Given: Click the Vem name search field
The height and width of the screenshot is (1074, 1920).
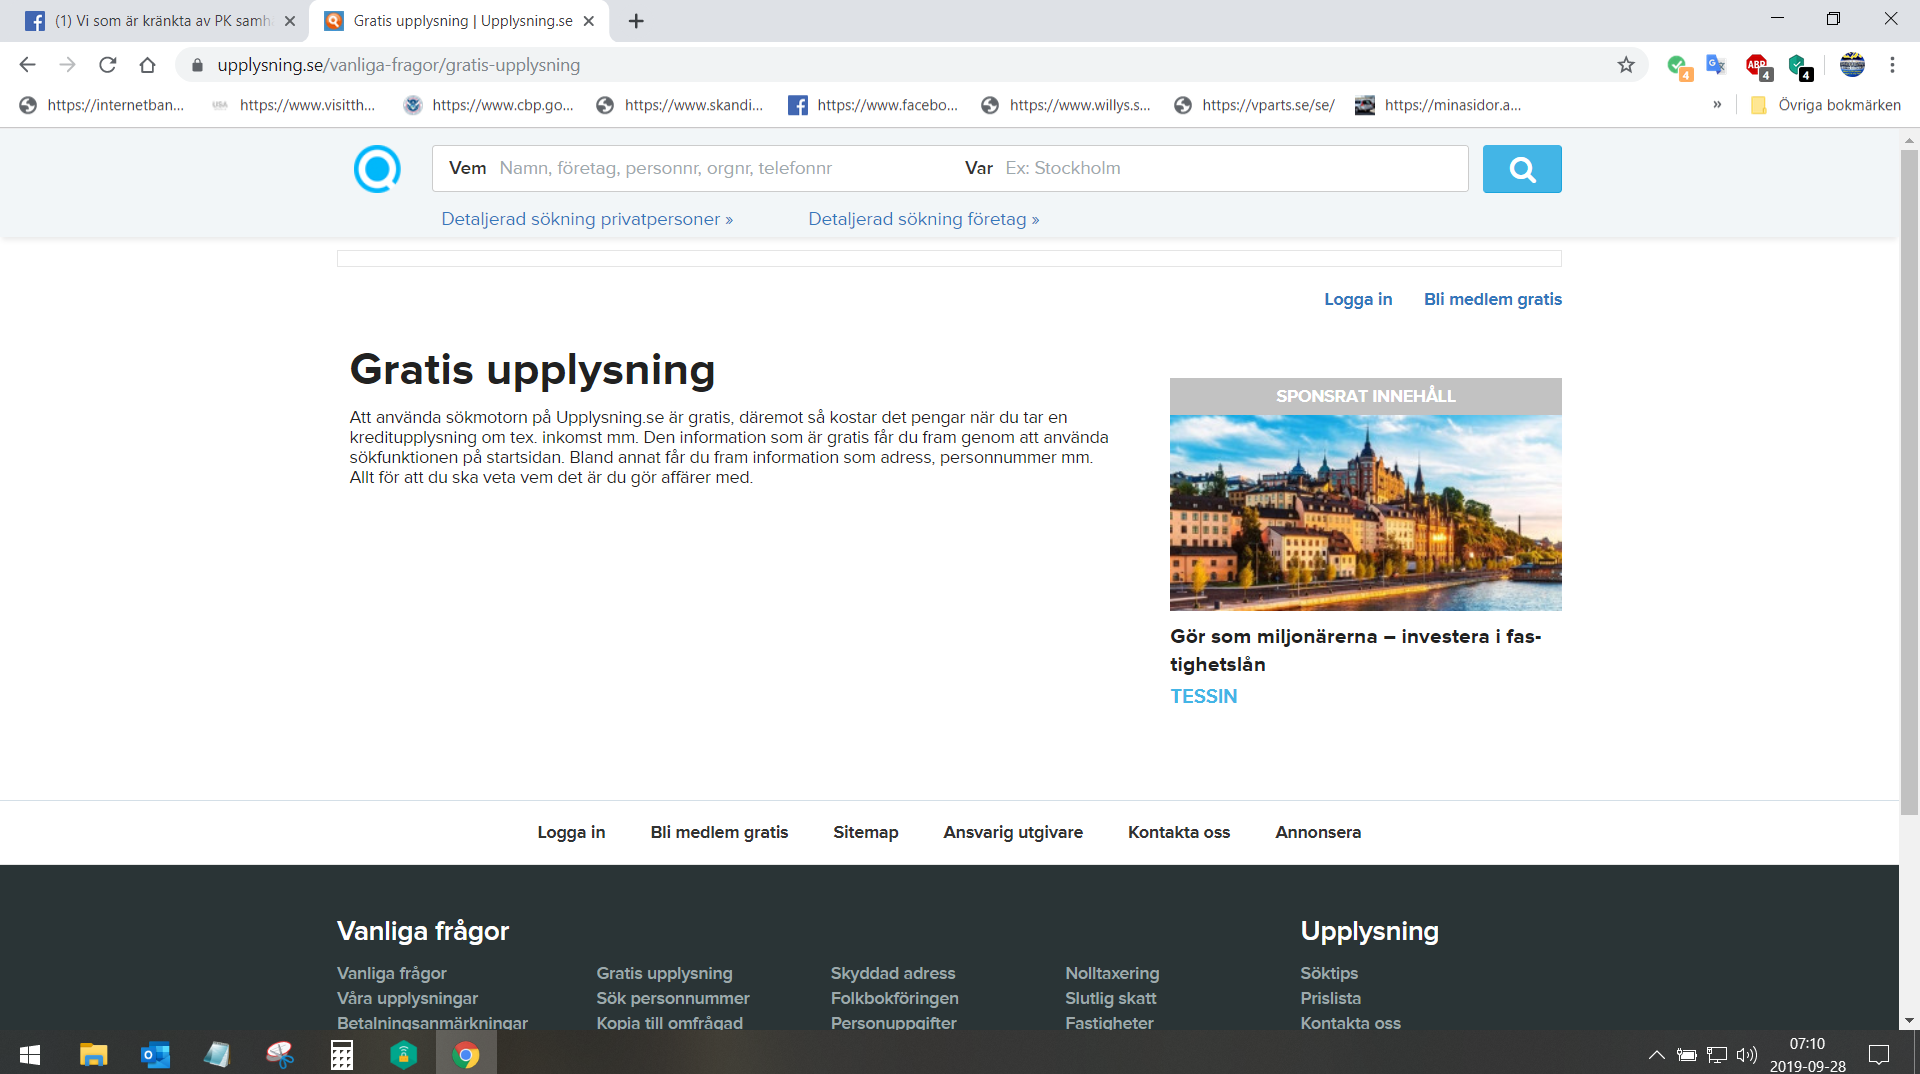Looking at the screenshot, I should point(720,168).
